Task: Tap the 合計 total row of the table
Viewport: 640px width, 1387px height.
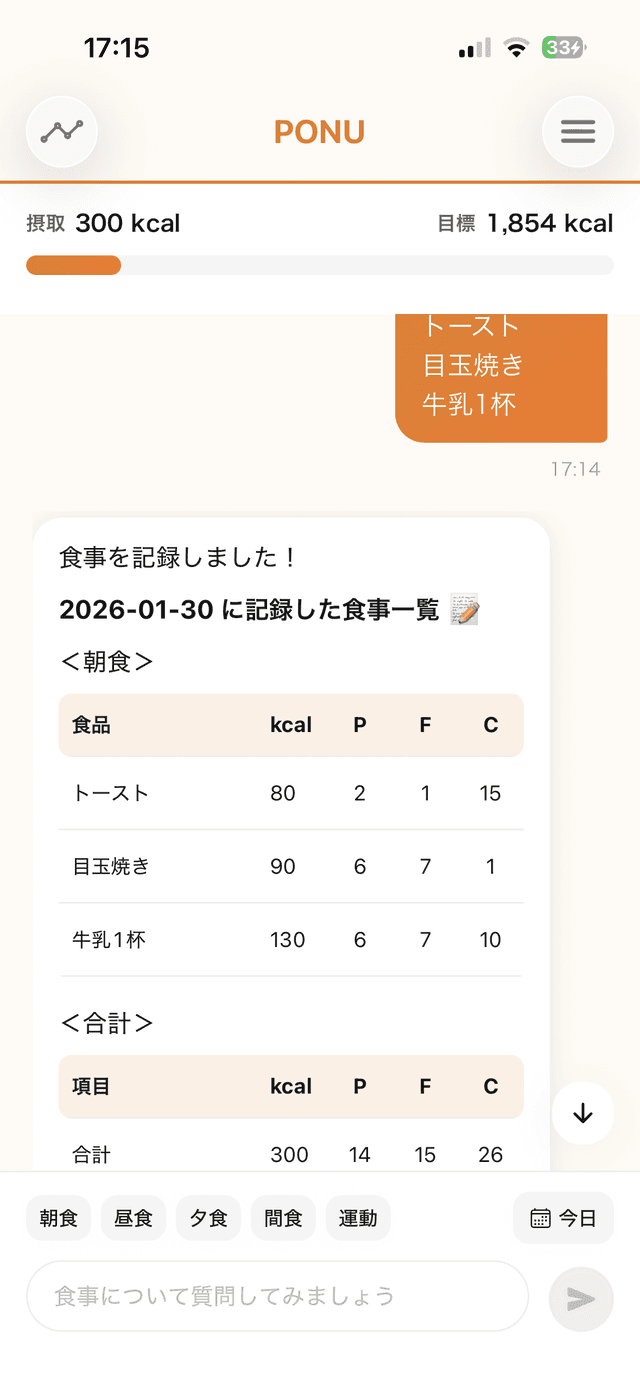Action: click(93, 1154)
